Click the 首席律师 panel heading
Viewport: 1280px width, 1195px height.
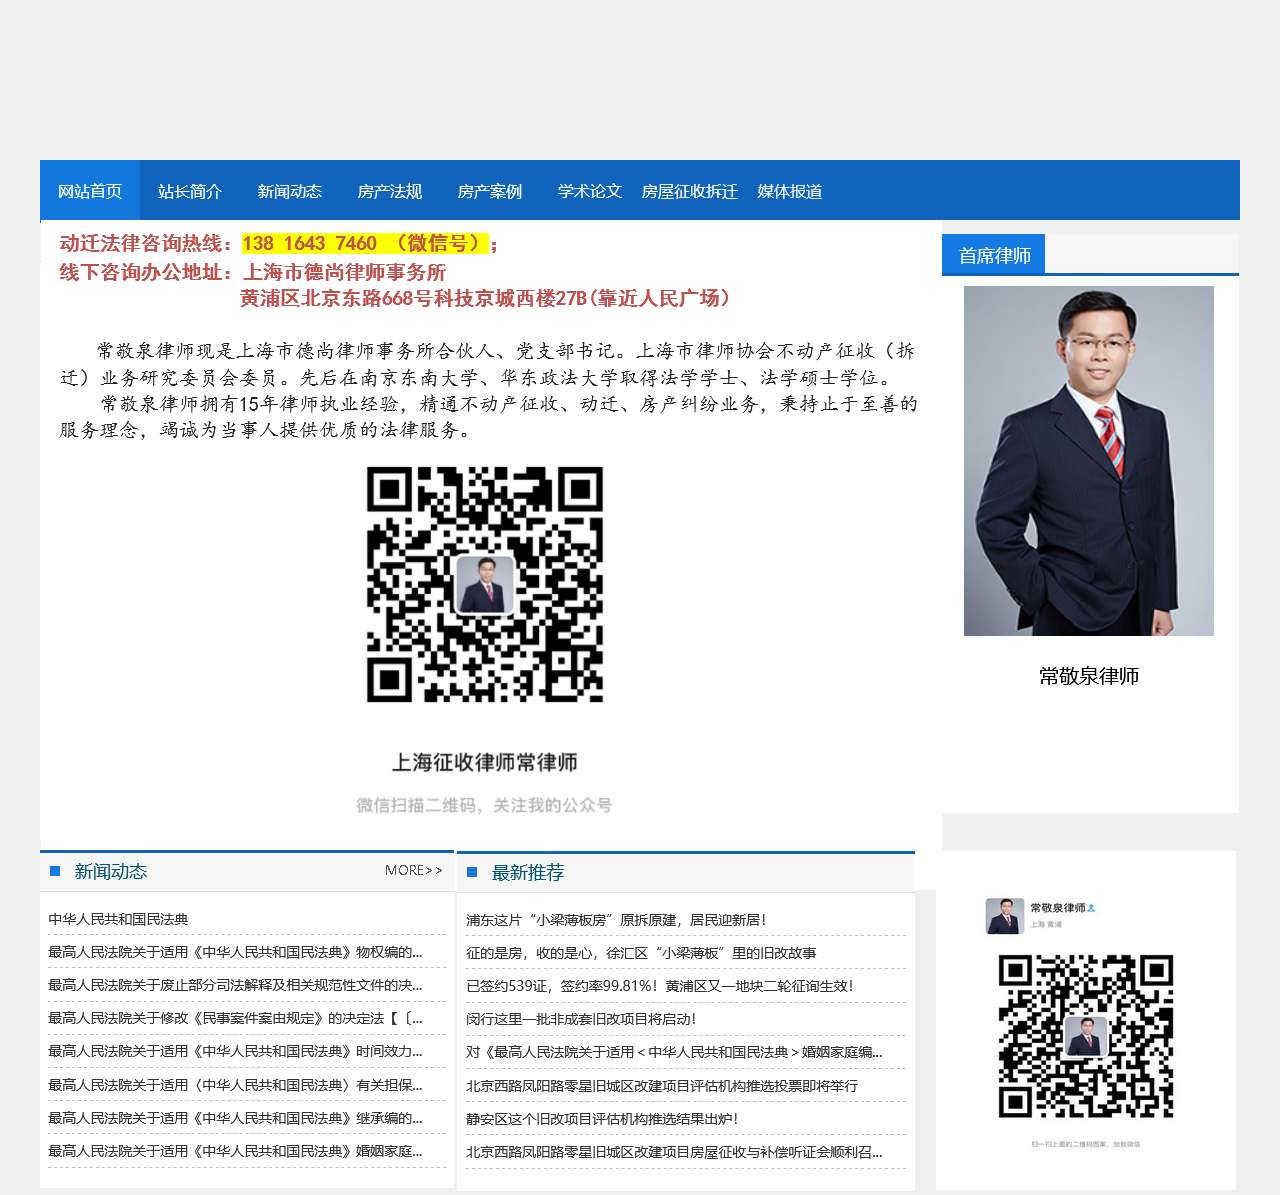994,256
